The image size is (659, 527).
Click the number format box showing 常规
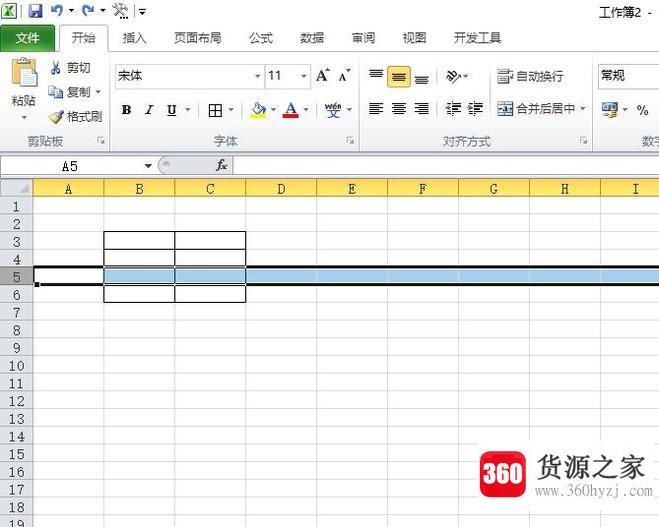click(629, 76)
